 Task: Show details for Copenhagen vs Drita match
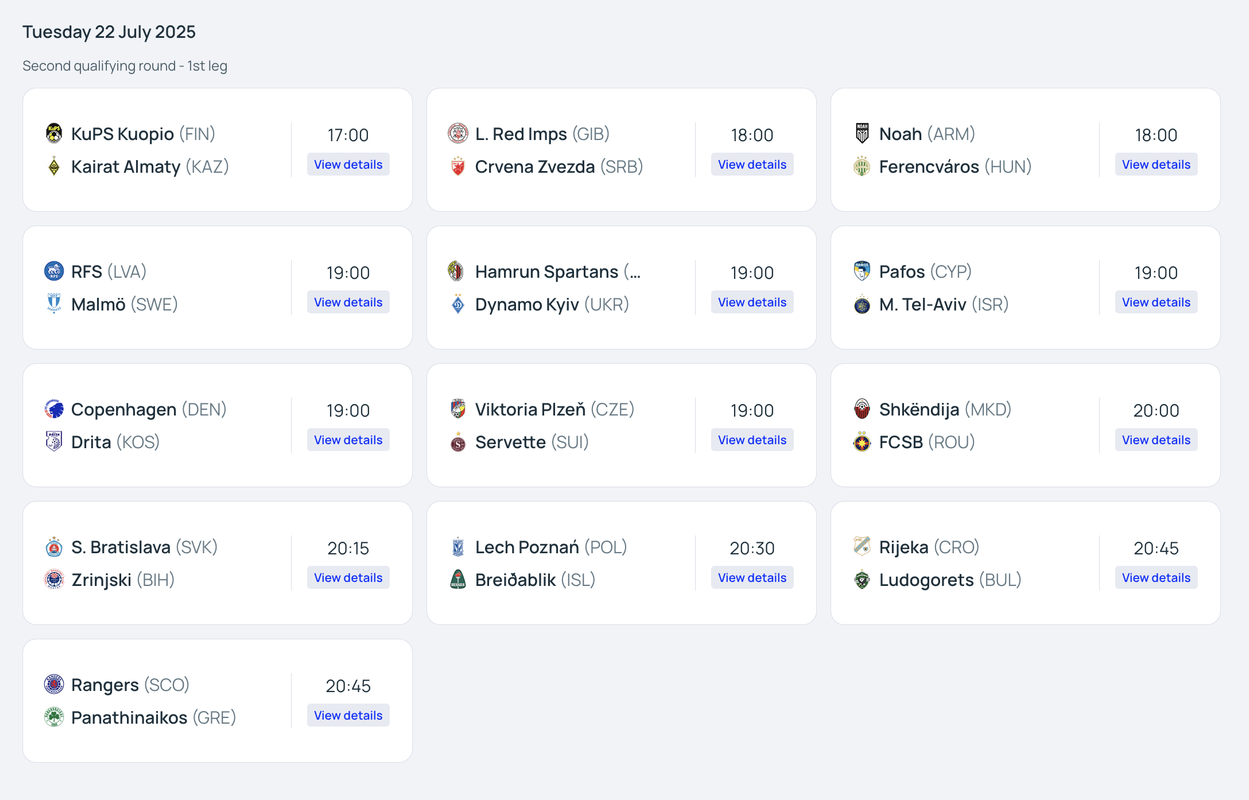[x=348, y=440]
